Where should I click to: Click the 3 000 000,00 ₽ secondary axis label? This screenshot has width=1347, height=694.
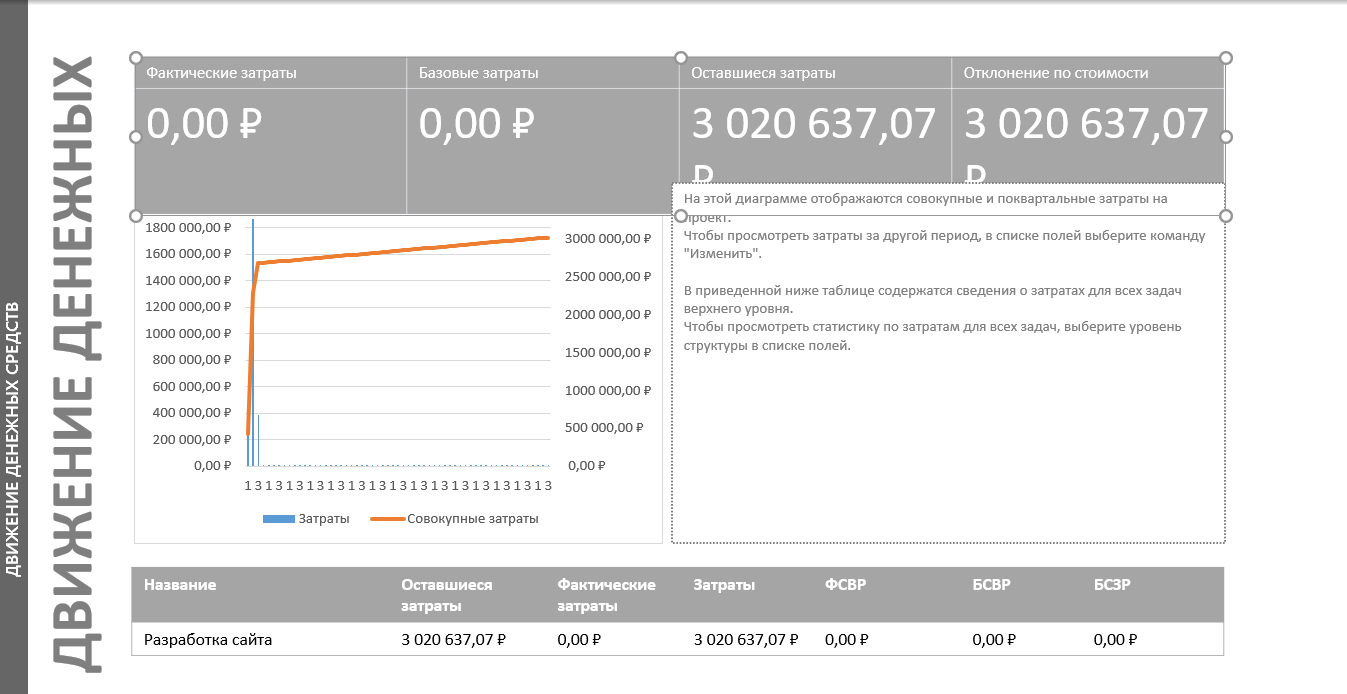(608, 239)
